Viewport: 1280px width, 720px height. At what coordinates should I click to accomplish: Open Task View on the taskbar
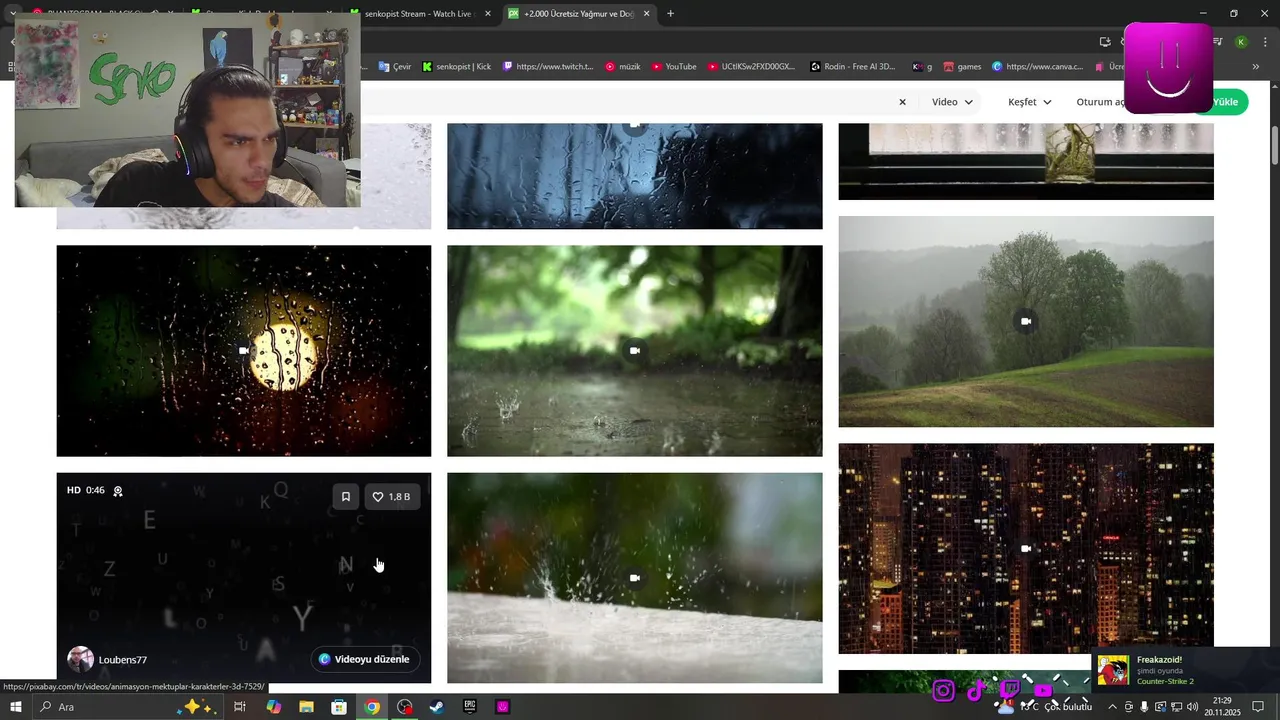coord(240,707)
